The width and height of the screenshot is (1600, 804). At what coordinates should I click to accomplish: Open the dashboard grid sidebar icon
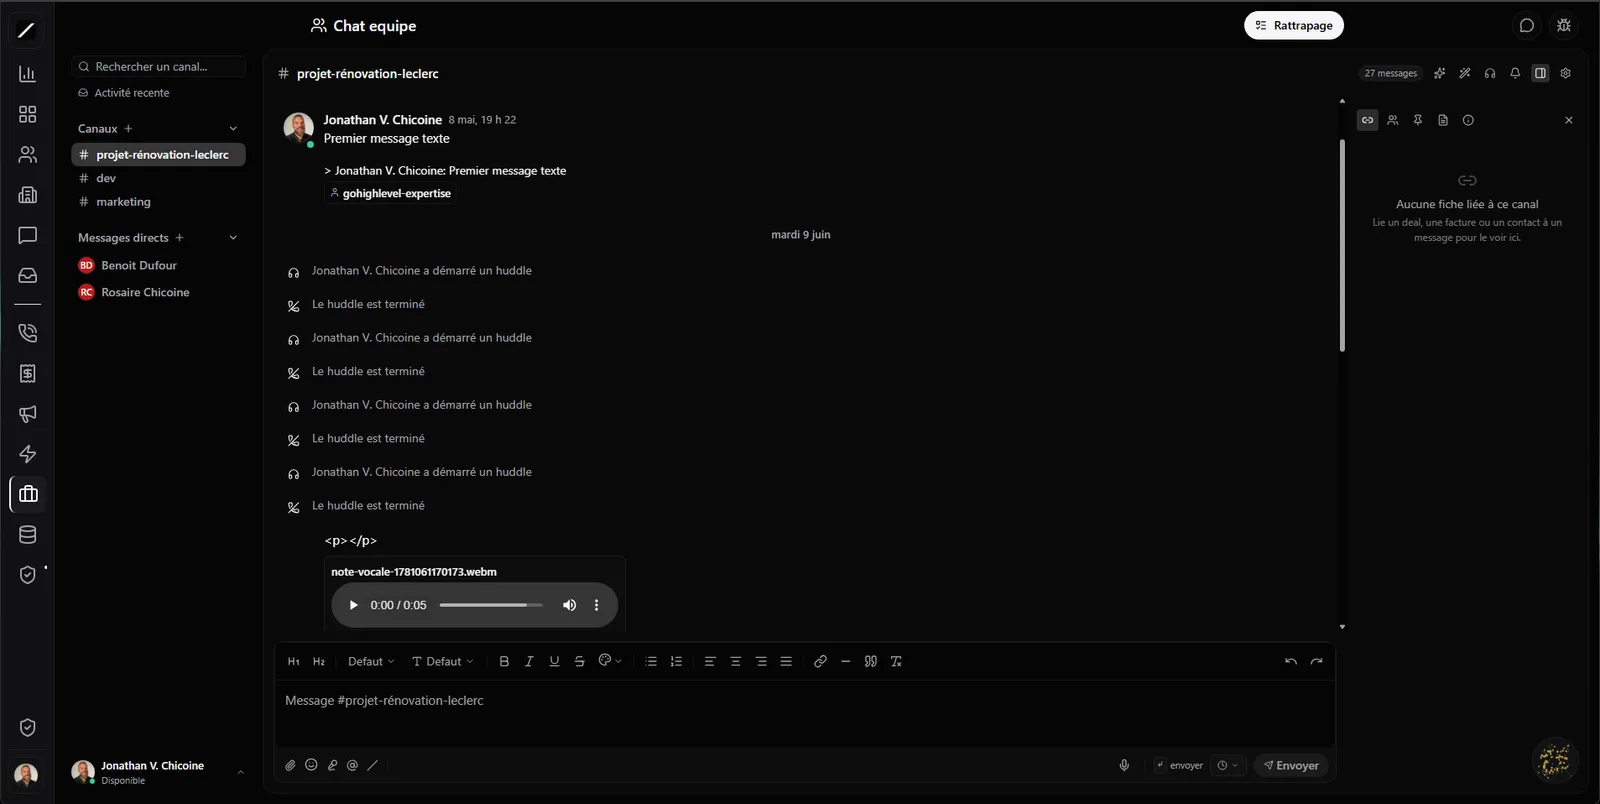28,114
